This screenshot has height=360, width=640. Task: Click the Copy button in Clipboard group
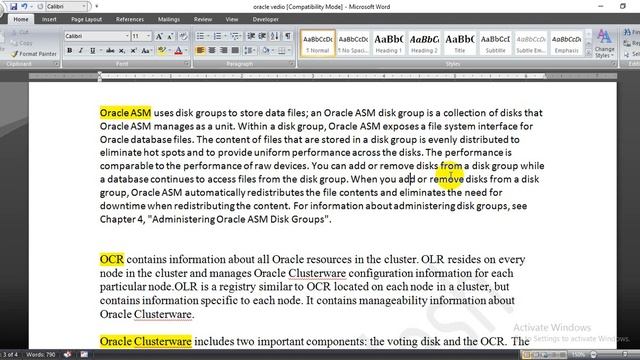tap(22, 43)
